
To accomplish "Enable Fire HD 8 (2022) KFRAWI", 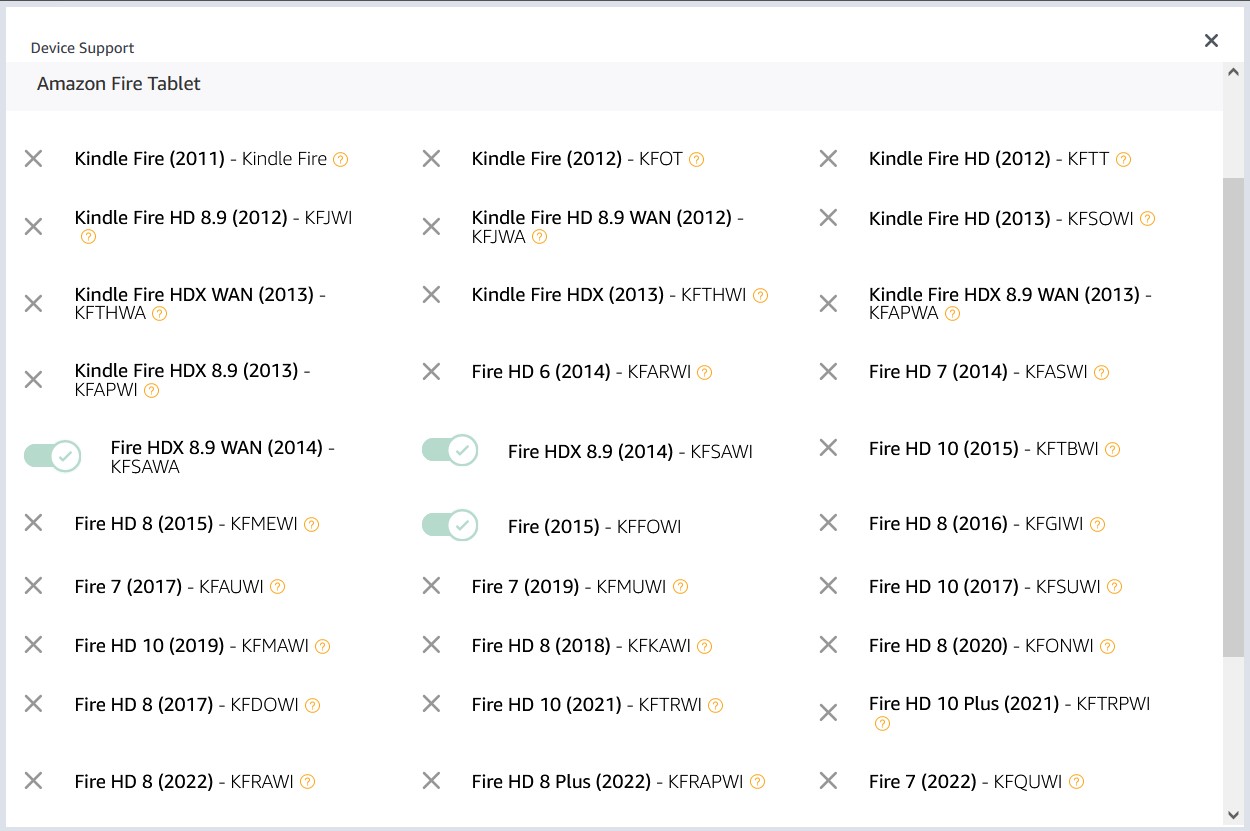I will pos(33,781).
